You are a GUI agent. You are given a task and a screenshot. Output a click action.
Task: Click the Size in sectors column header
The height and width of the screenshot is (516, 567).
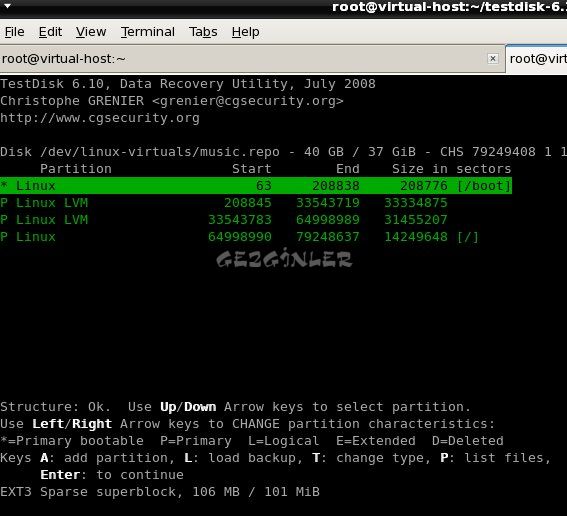tap(451, 169)
